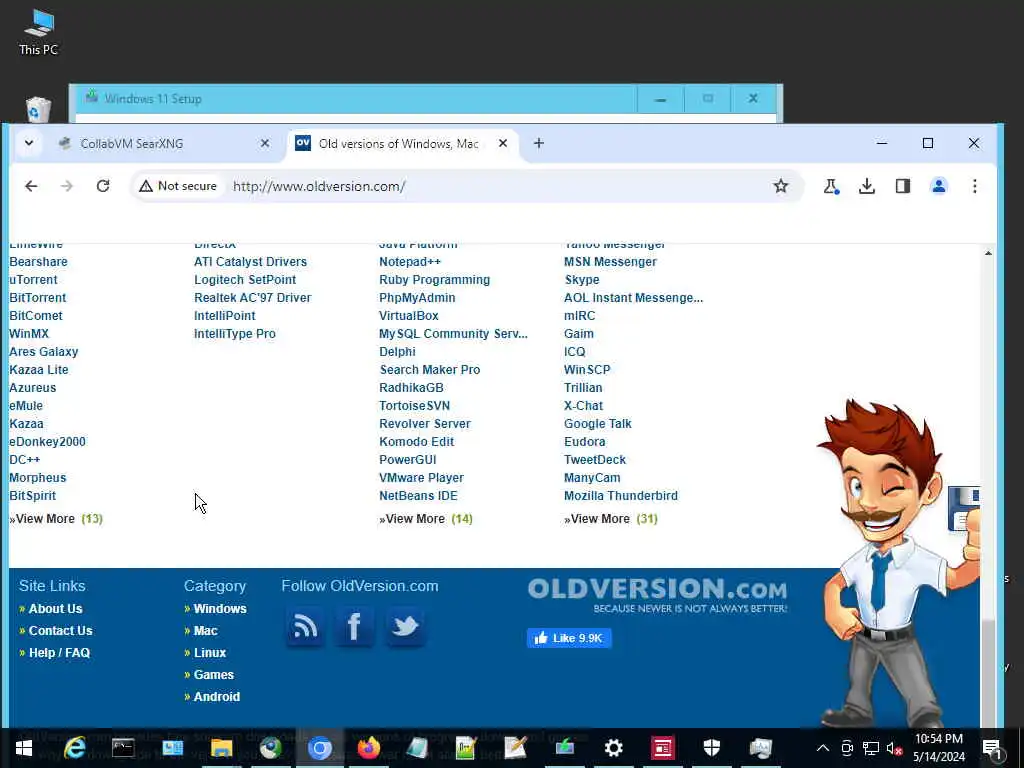Switch to the CollabVM SearXNG tab
The height and width of the screenshot is (768, 1024).
(131, 144)
